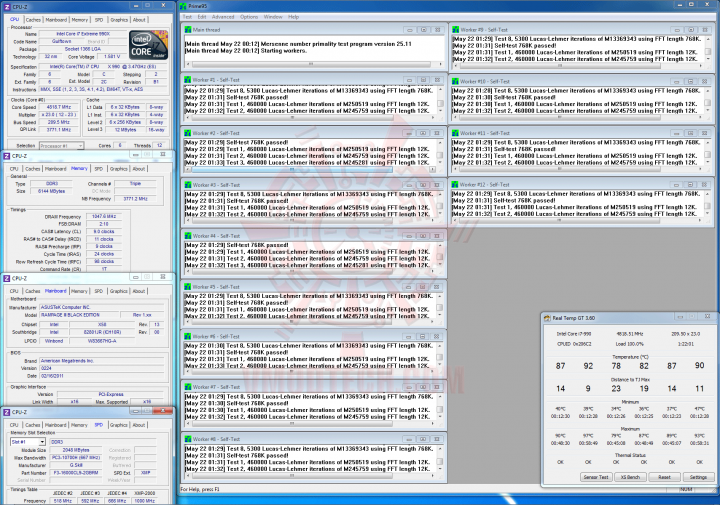Image resolution: width=720 pixels, height=505 pixels.
Task: Click the Worker #11 Self-Test window icon
Action: pos(456,133)
